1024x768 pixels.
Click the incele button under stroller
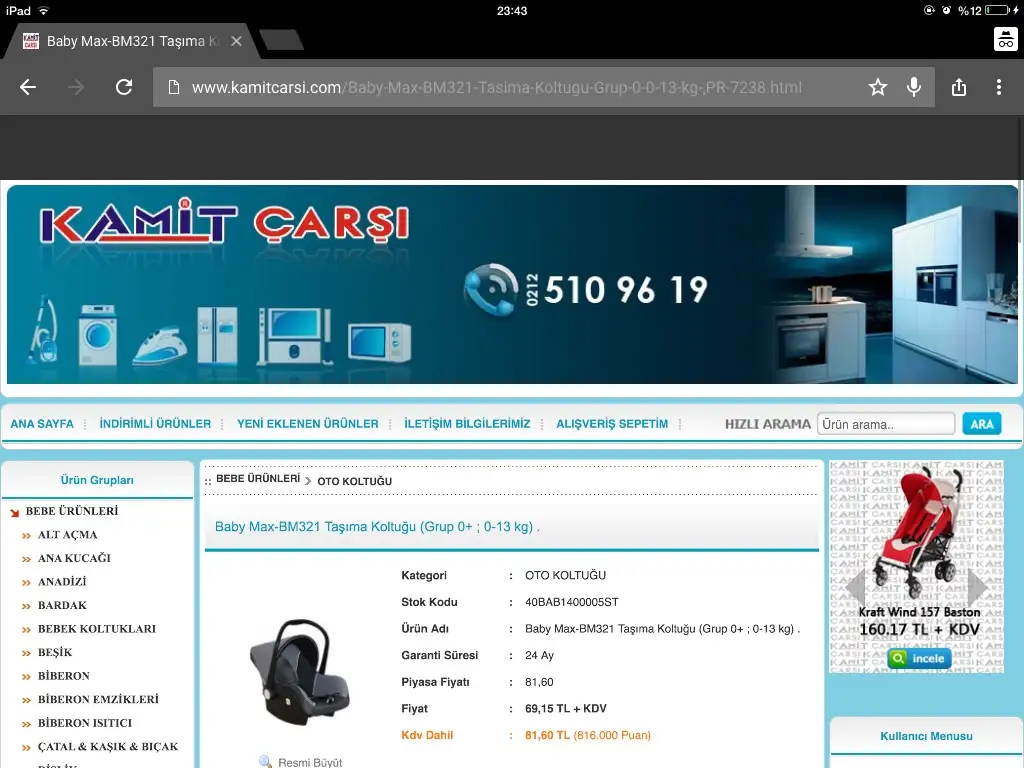coord(920,658)
